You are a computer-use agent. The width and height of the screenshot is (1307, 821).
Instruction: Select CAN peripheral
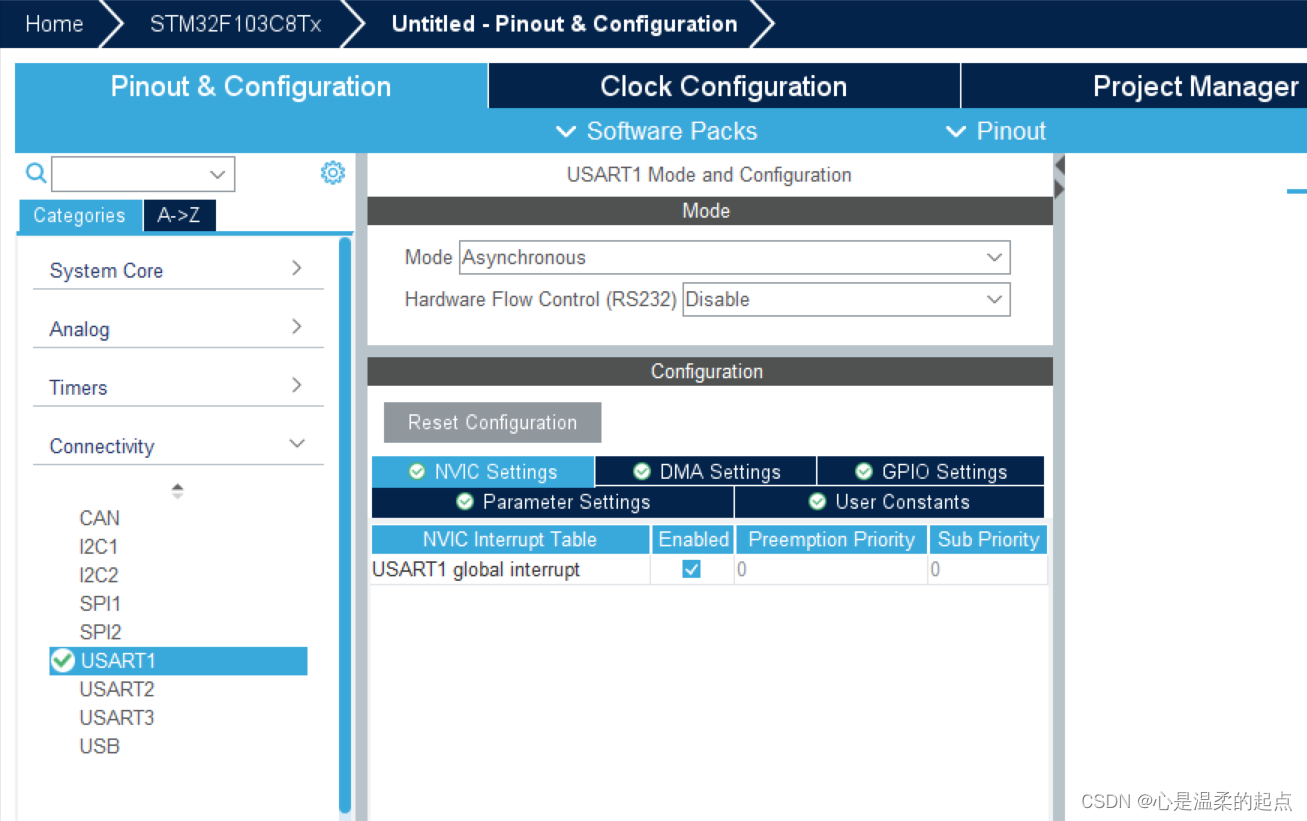coord(100,518)
